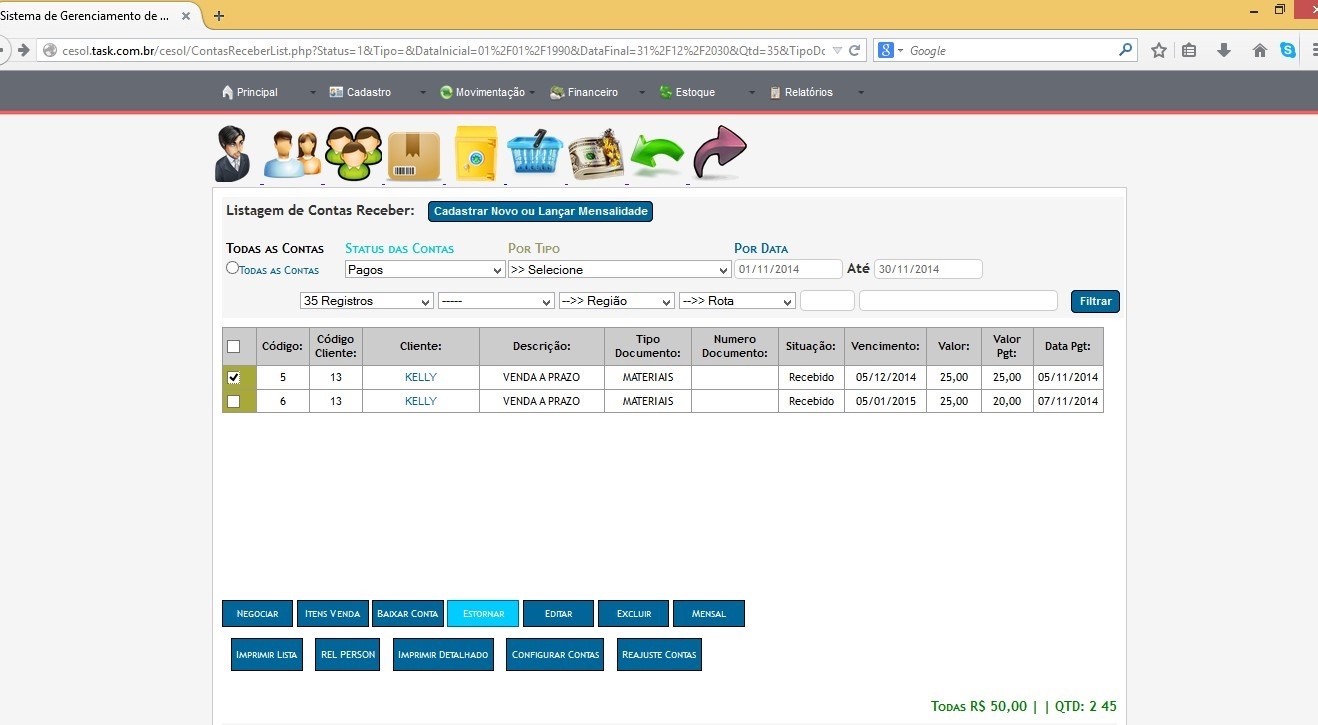This screenshot has height=725, width=1318.
Task: Open the 35 Registros dropdown
Action: [x=366, y=301]
